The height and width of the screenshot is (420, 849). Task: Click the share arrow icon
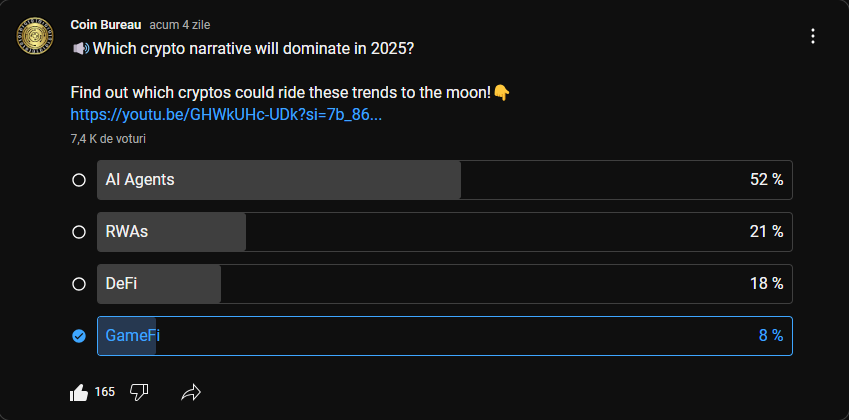coord(191,393)
